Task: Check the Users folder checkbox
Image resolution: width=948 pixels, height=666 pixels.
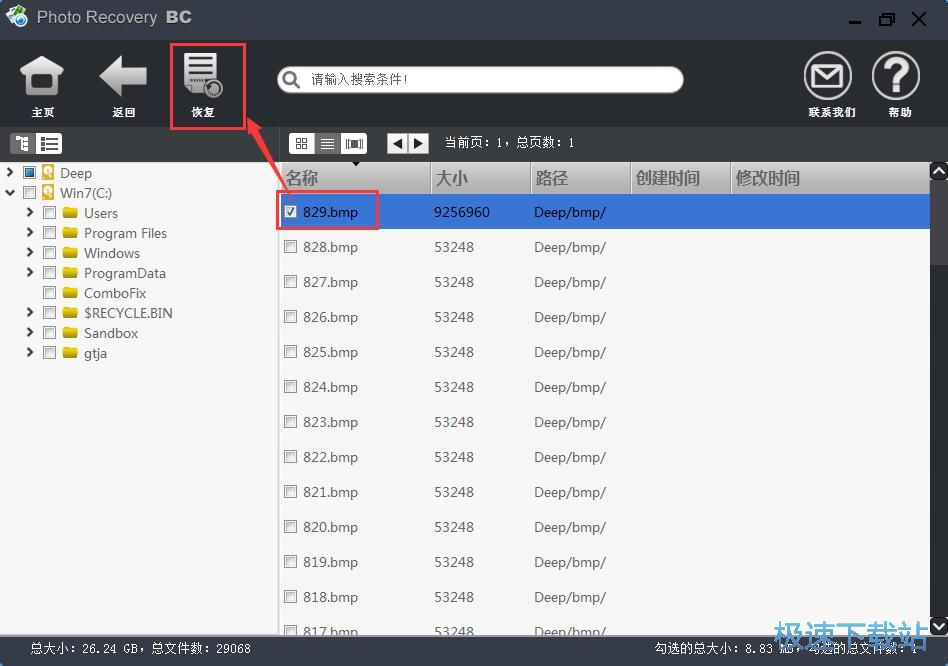Action: [50, 213]
